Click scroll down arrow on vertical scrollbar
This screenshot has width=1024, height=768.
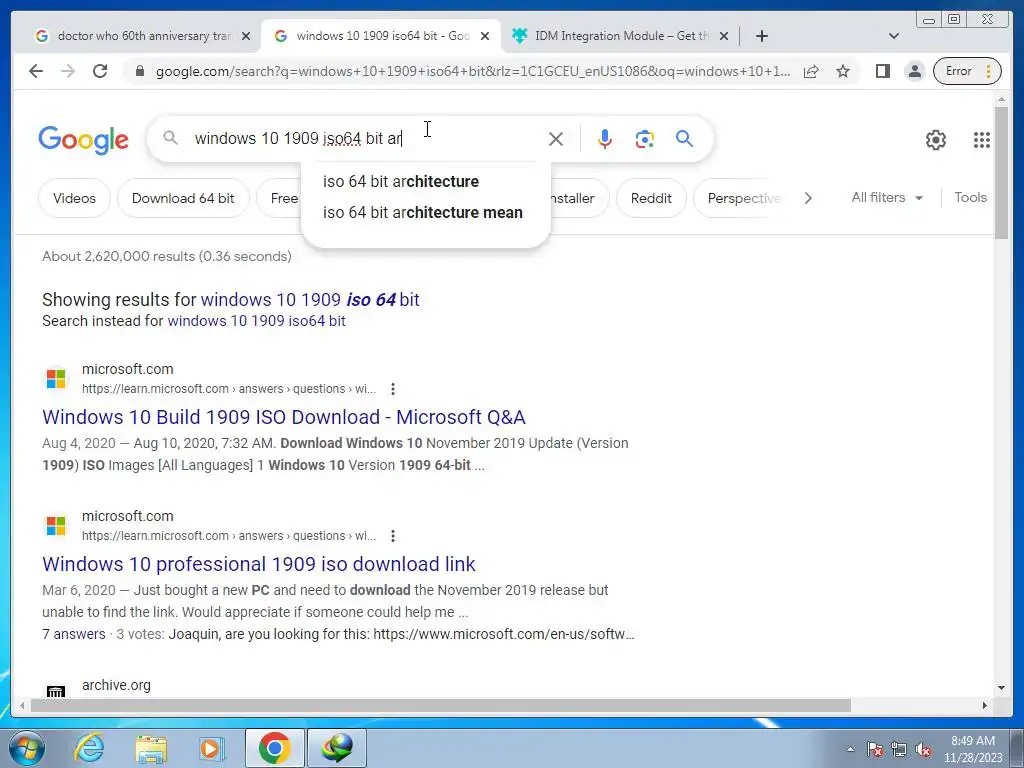coord(1001,688)
